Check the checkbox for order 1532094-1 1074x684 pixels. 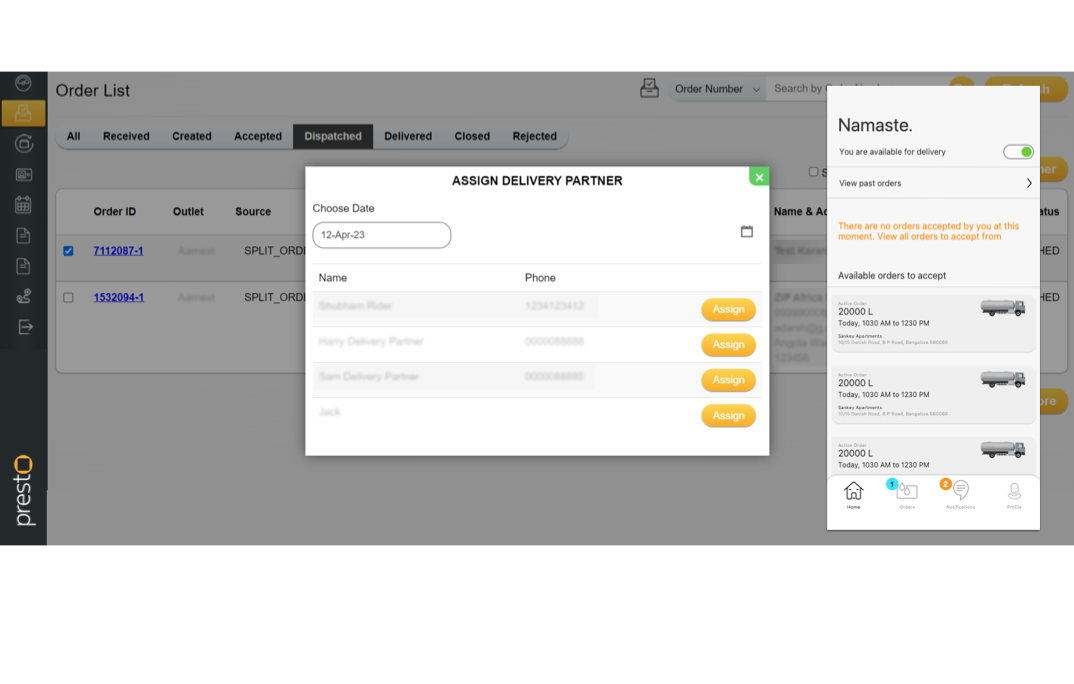(68, 298)
